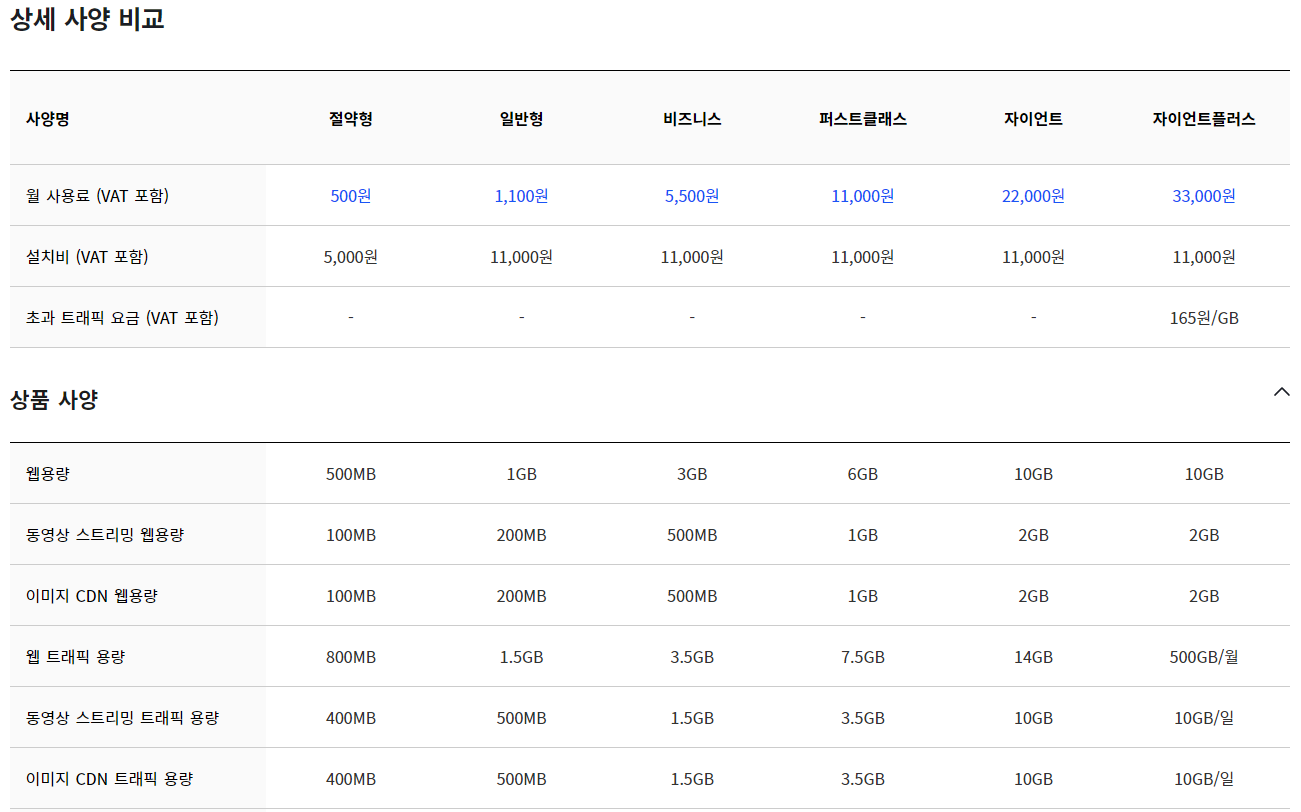Click the 33,000원 monthly fee link
The width and height of the screenshot is (1301, 812).
[x=1204, y=196]
